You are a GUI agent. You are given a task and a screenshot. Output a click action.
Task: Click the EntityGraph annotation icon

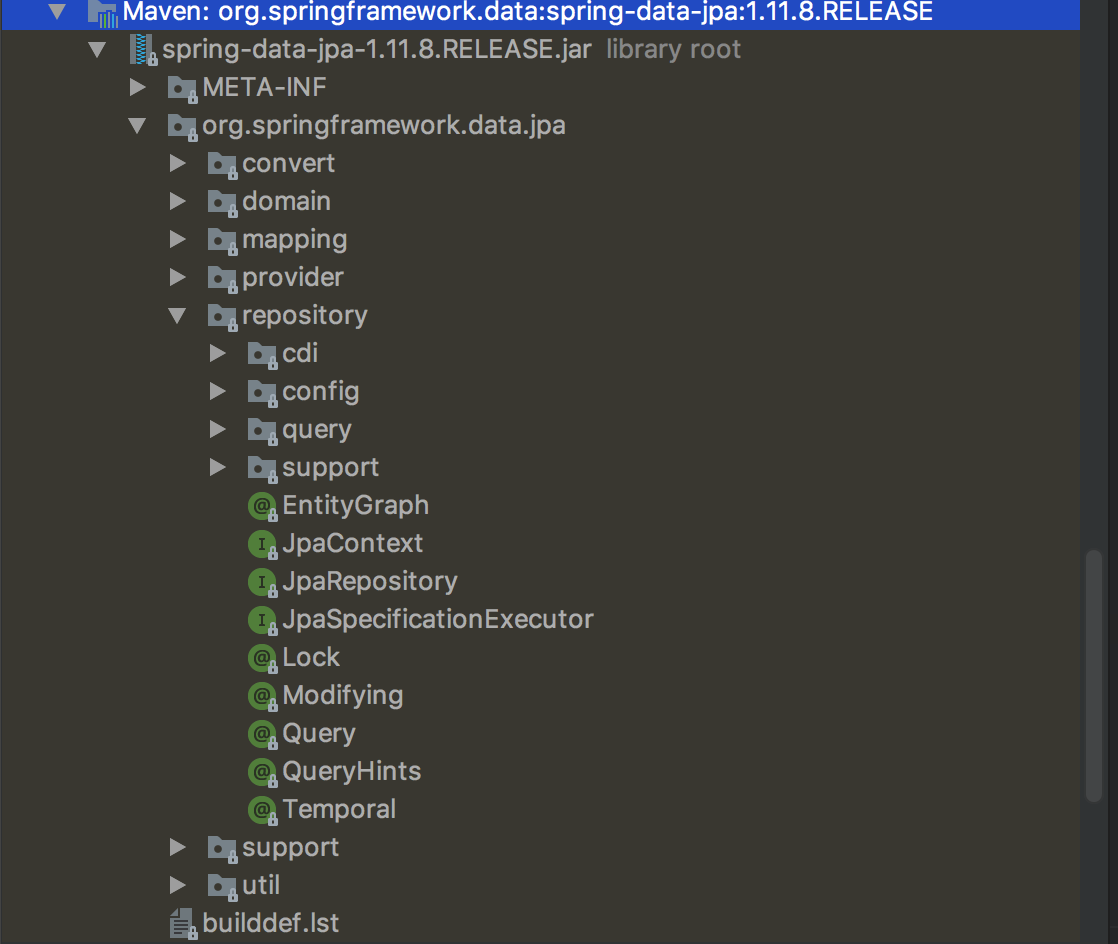pyautogui.click(x=262, y=506)
